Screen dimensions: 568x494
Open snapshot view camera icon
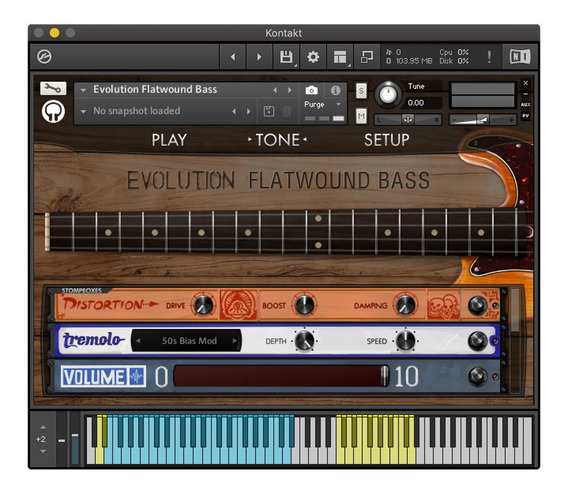(x=312, y=90)
